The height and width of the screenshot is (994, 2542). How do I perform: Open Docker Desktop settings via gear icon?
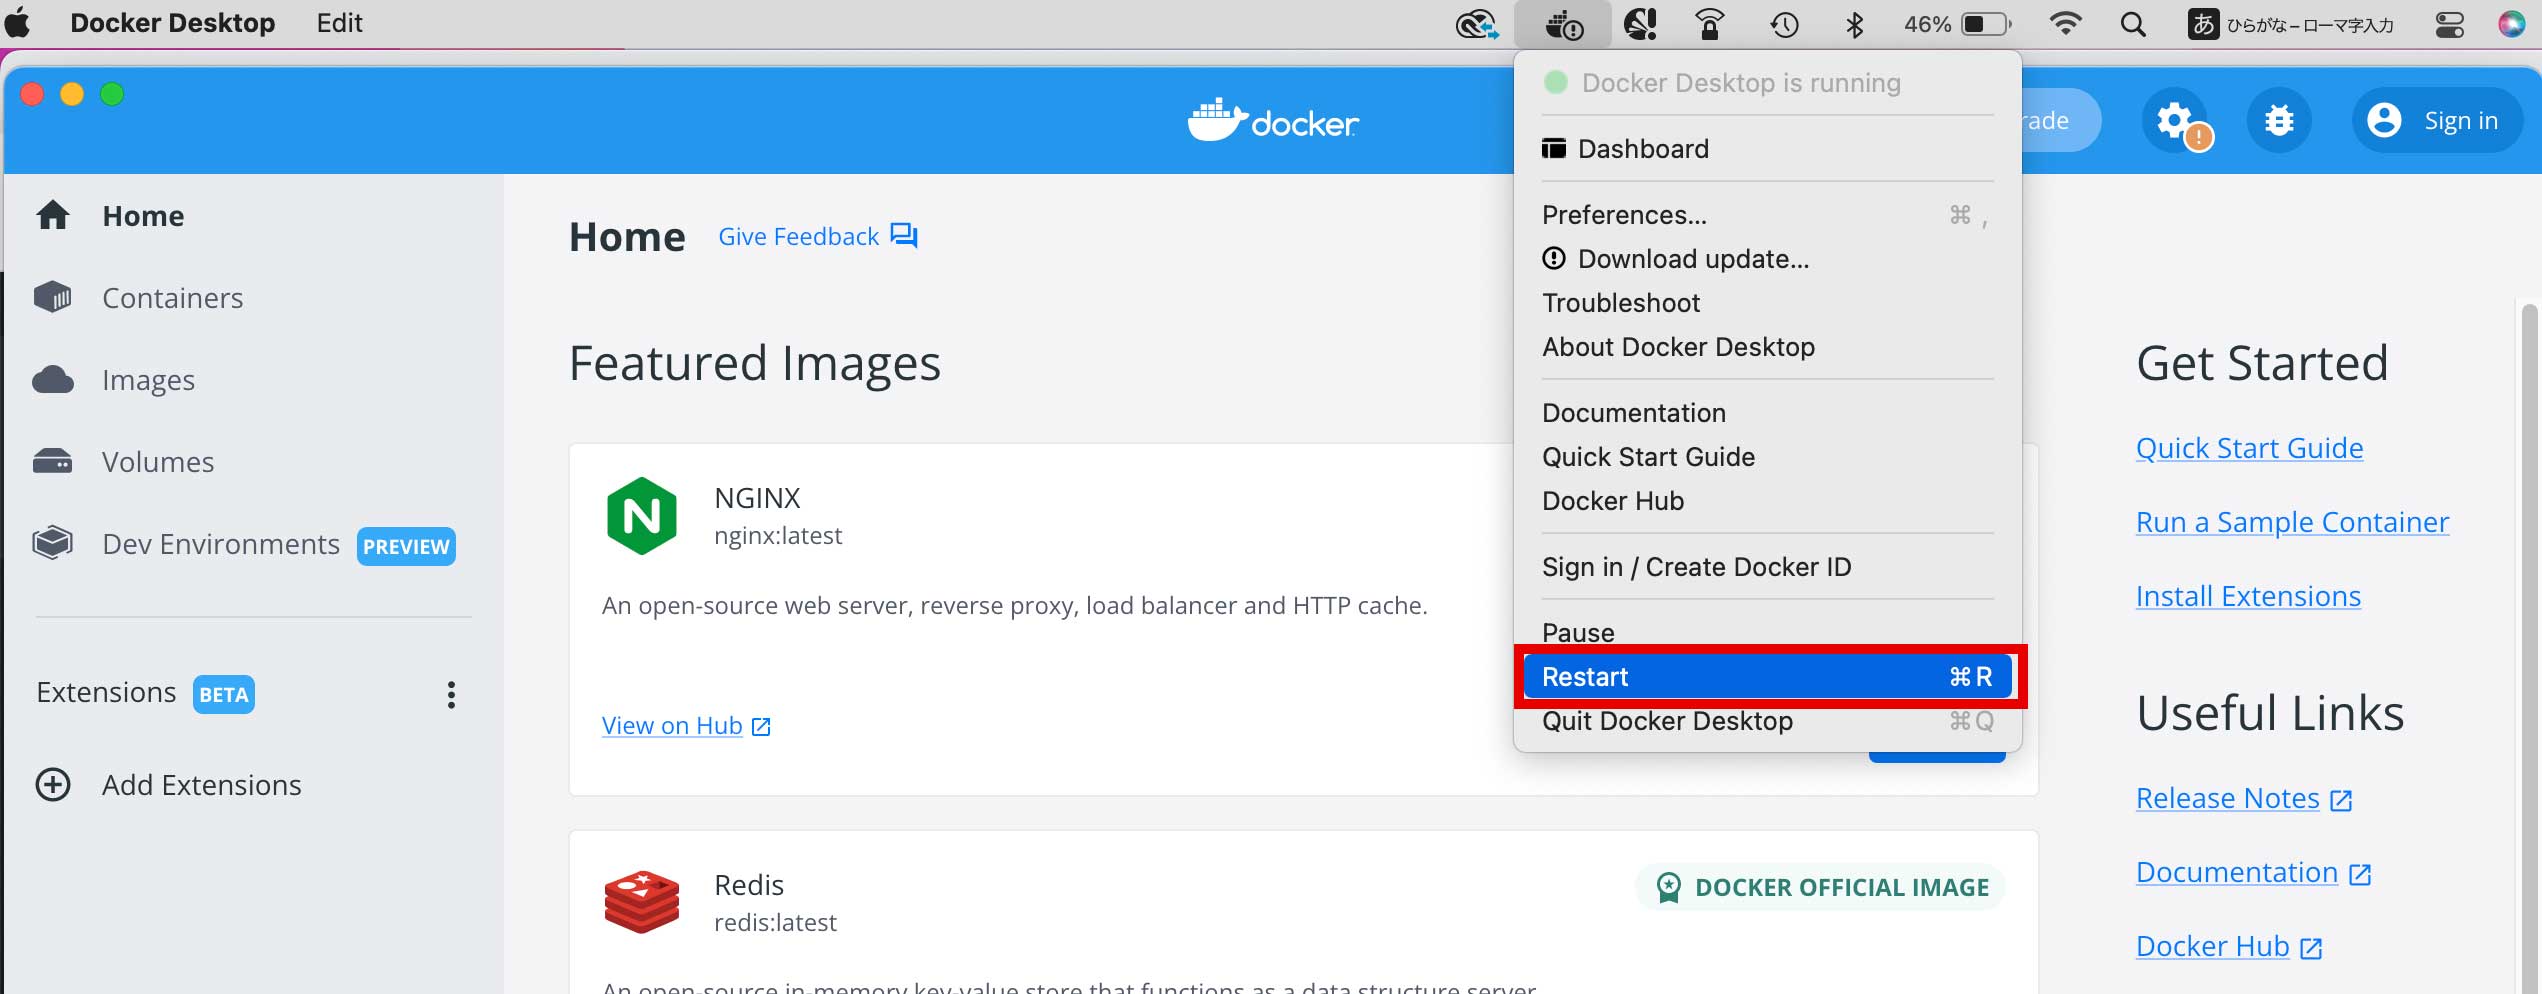pos(2174,119)
